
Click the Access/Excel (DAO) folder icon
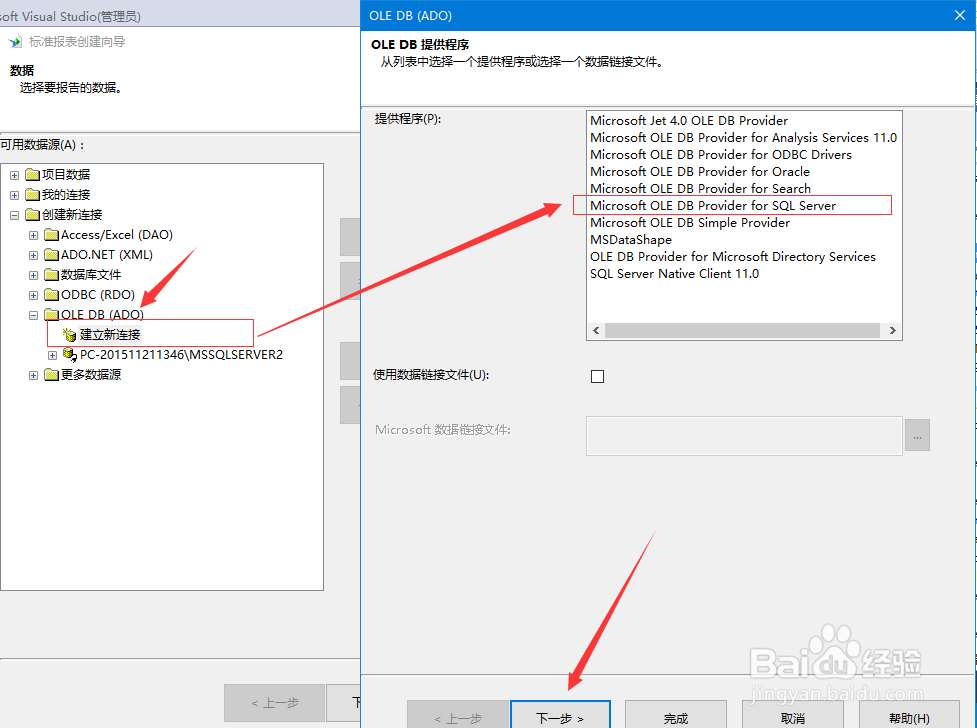click(53, 234)
